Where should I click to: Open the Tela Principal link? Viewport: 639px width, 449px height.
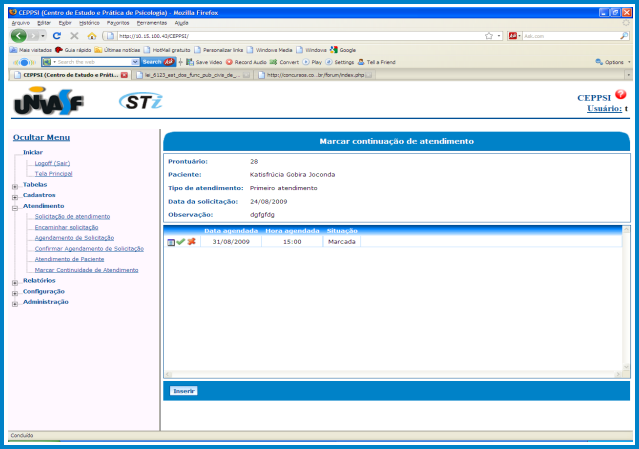(x=53, y=174)
